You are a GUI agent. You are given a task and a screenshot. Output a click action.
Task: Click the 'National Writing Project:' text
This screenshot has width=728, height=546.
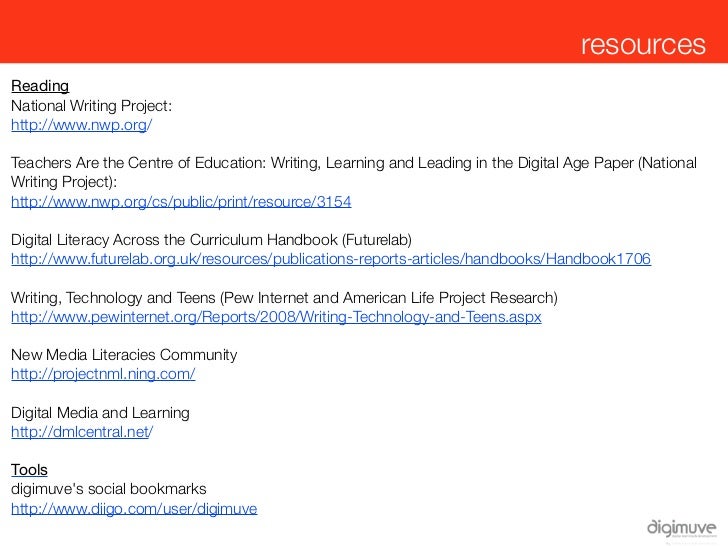point(91,106)
